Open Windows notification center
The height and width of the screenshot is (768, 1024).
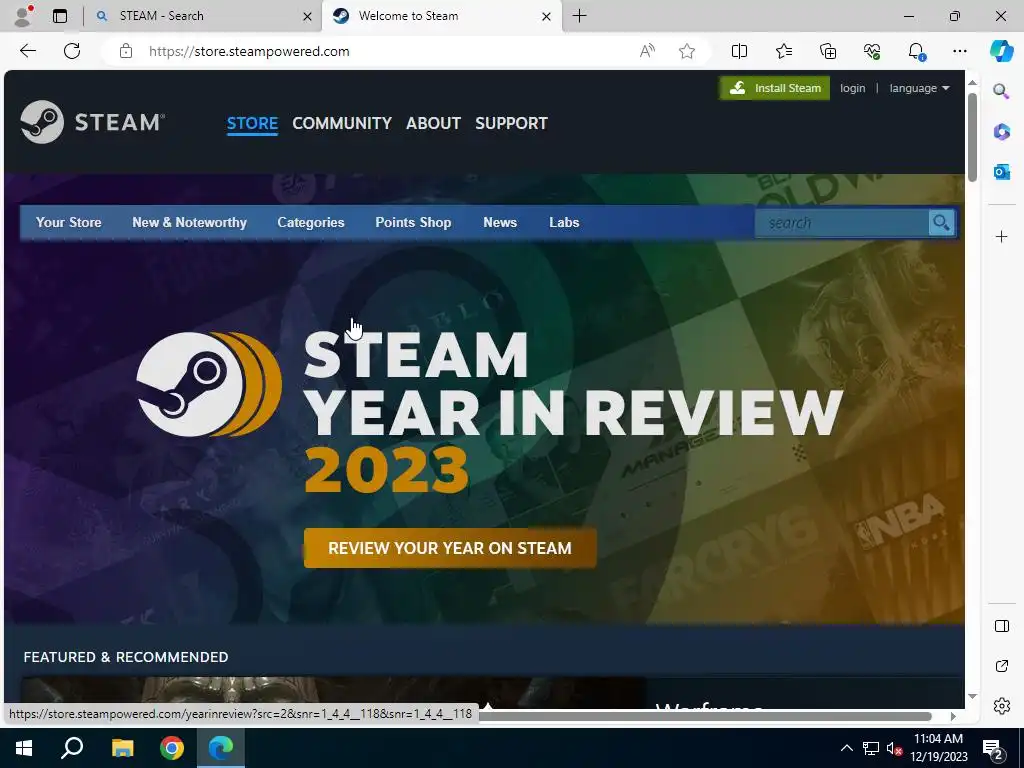pos(993,748)
